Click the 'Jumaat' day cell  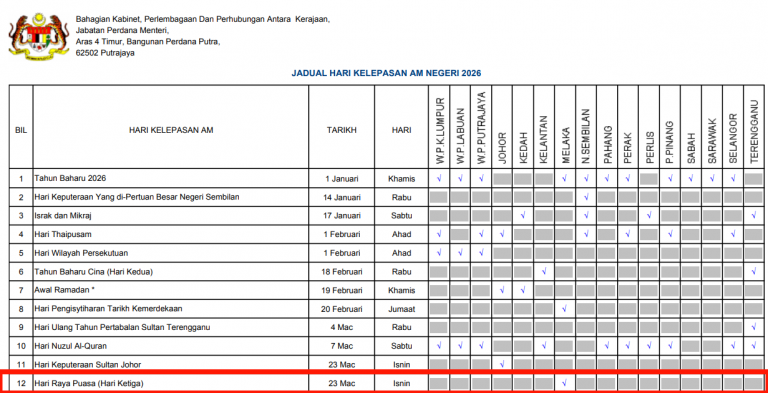click(402, 309)
